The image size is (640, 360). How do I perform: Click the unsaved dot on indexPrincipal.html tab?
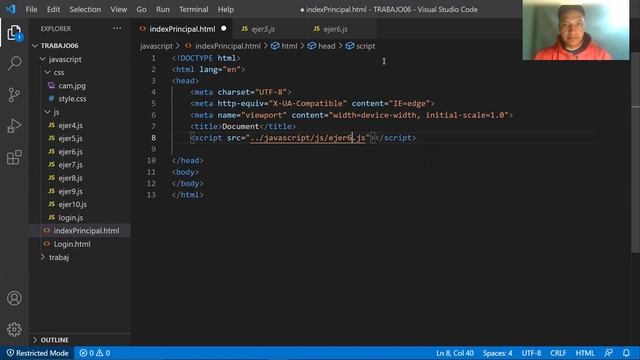(x=224, y=29)
